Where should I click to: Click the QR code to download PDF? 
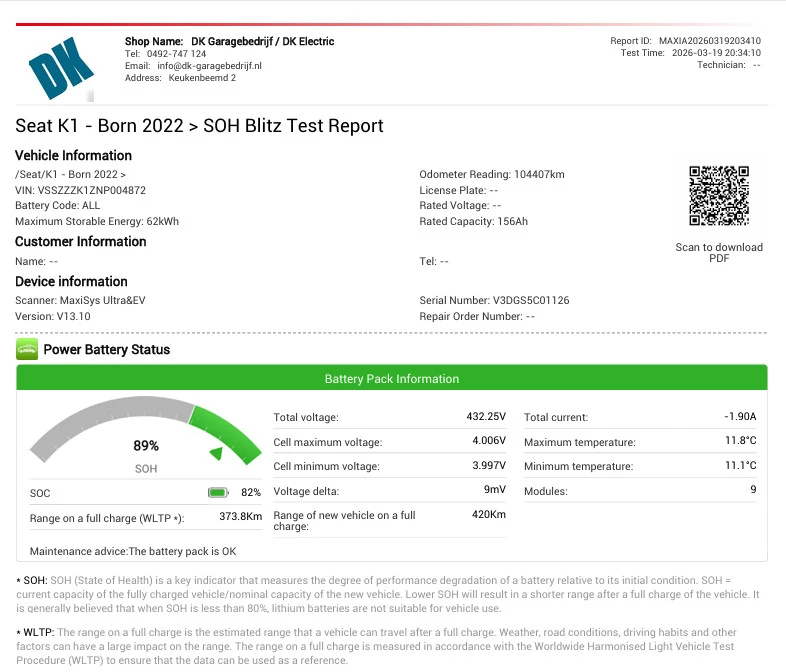[718, 196]
